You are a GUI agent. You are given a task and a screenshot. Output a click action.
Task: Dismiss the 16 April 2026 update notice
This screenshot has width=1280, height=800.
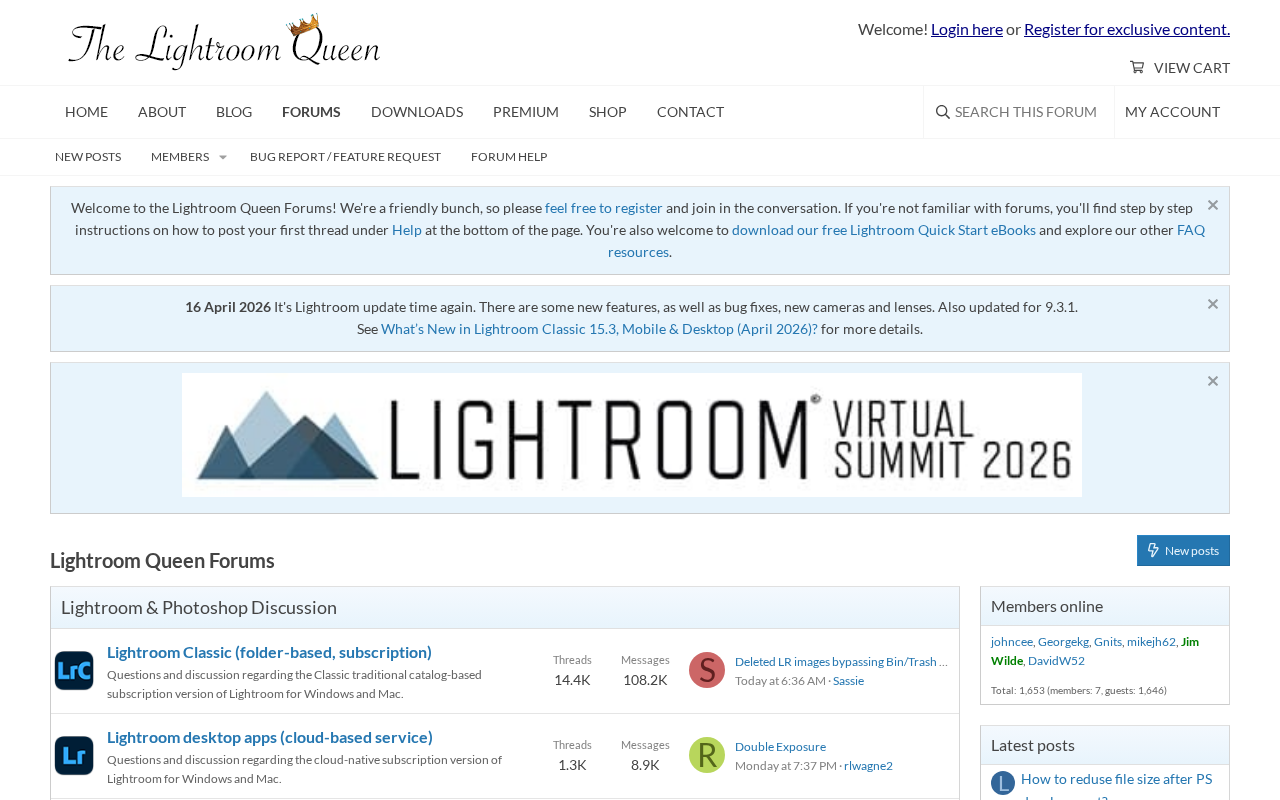click(x=1213, y=304)
